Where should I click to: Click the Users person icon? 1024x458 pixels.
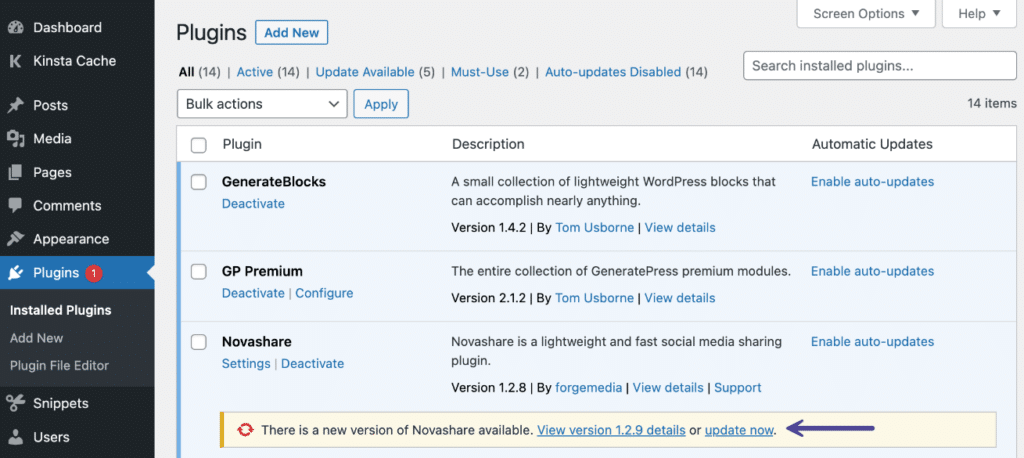pos(16,437)
